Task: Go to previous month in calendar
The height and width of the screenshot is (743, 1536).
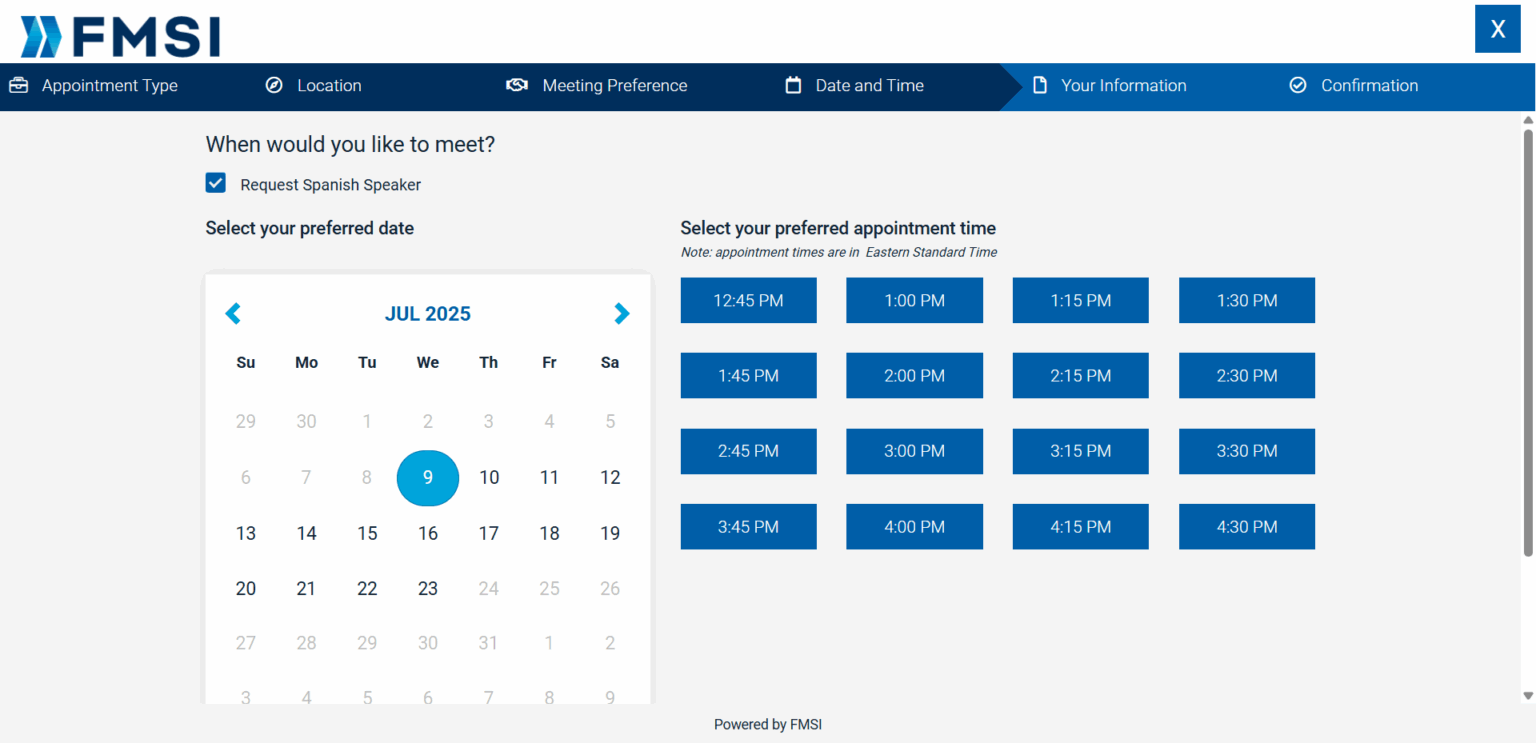Action: click(x=233, y=314)
